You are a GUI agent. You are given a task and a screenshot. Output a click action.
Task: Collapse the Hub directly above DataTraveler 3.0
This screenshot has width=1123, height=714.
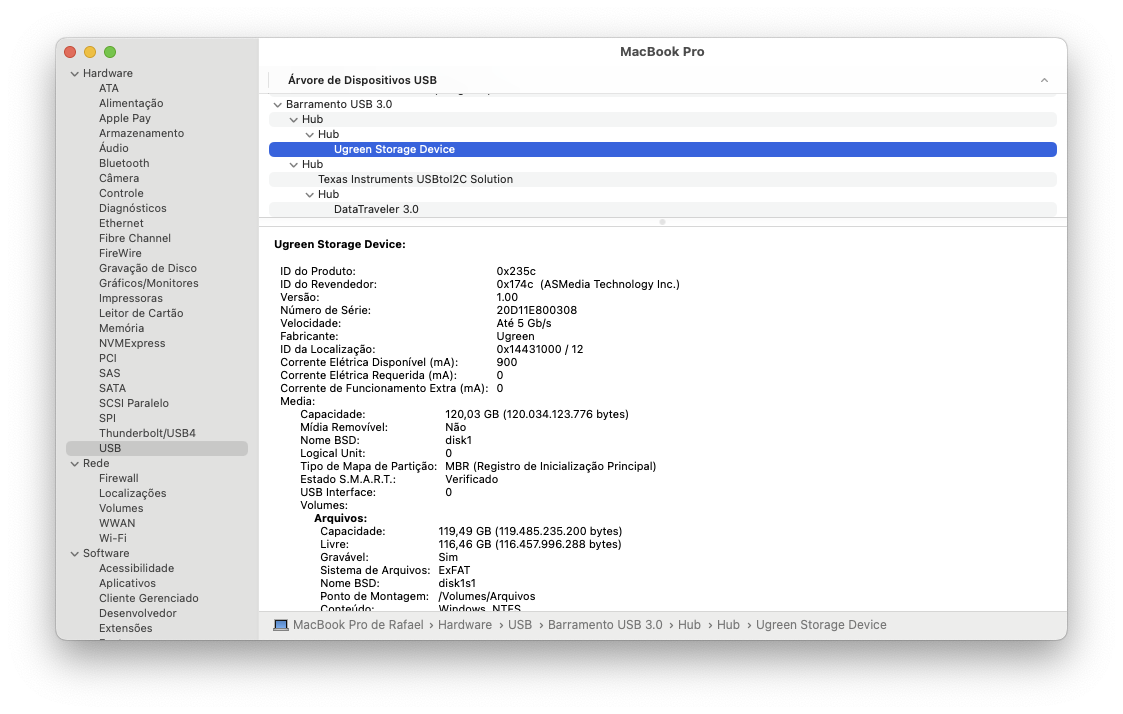pyautogui.click(x=309, y=195)
